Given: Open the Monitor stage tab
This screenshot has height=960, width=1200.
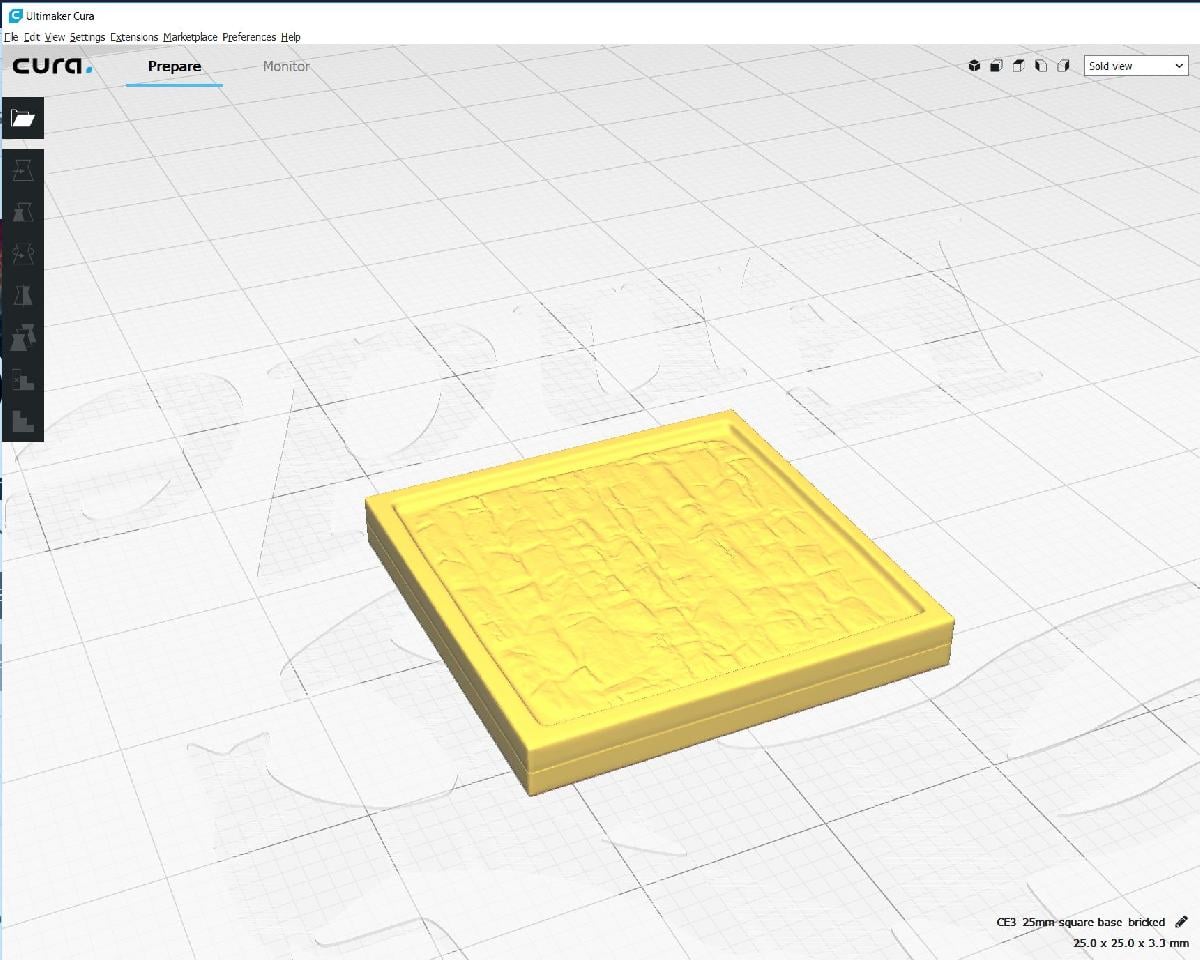Looking at the screenshot, I should pos(286,67).
